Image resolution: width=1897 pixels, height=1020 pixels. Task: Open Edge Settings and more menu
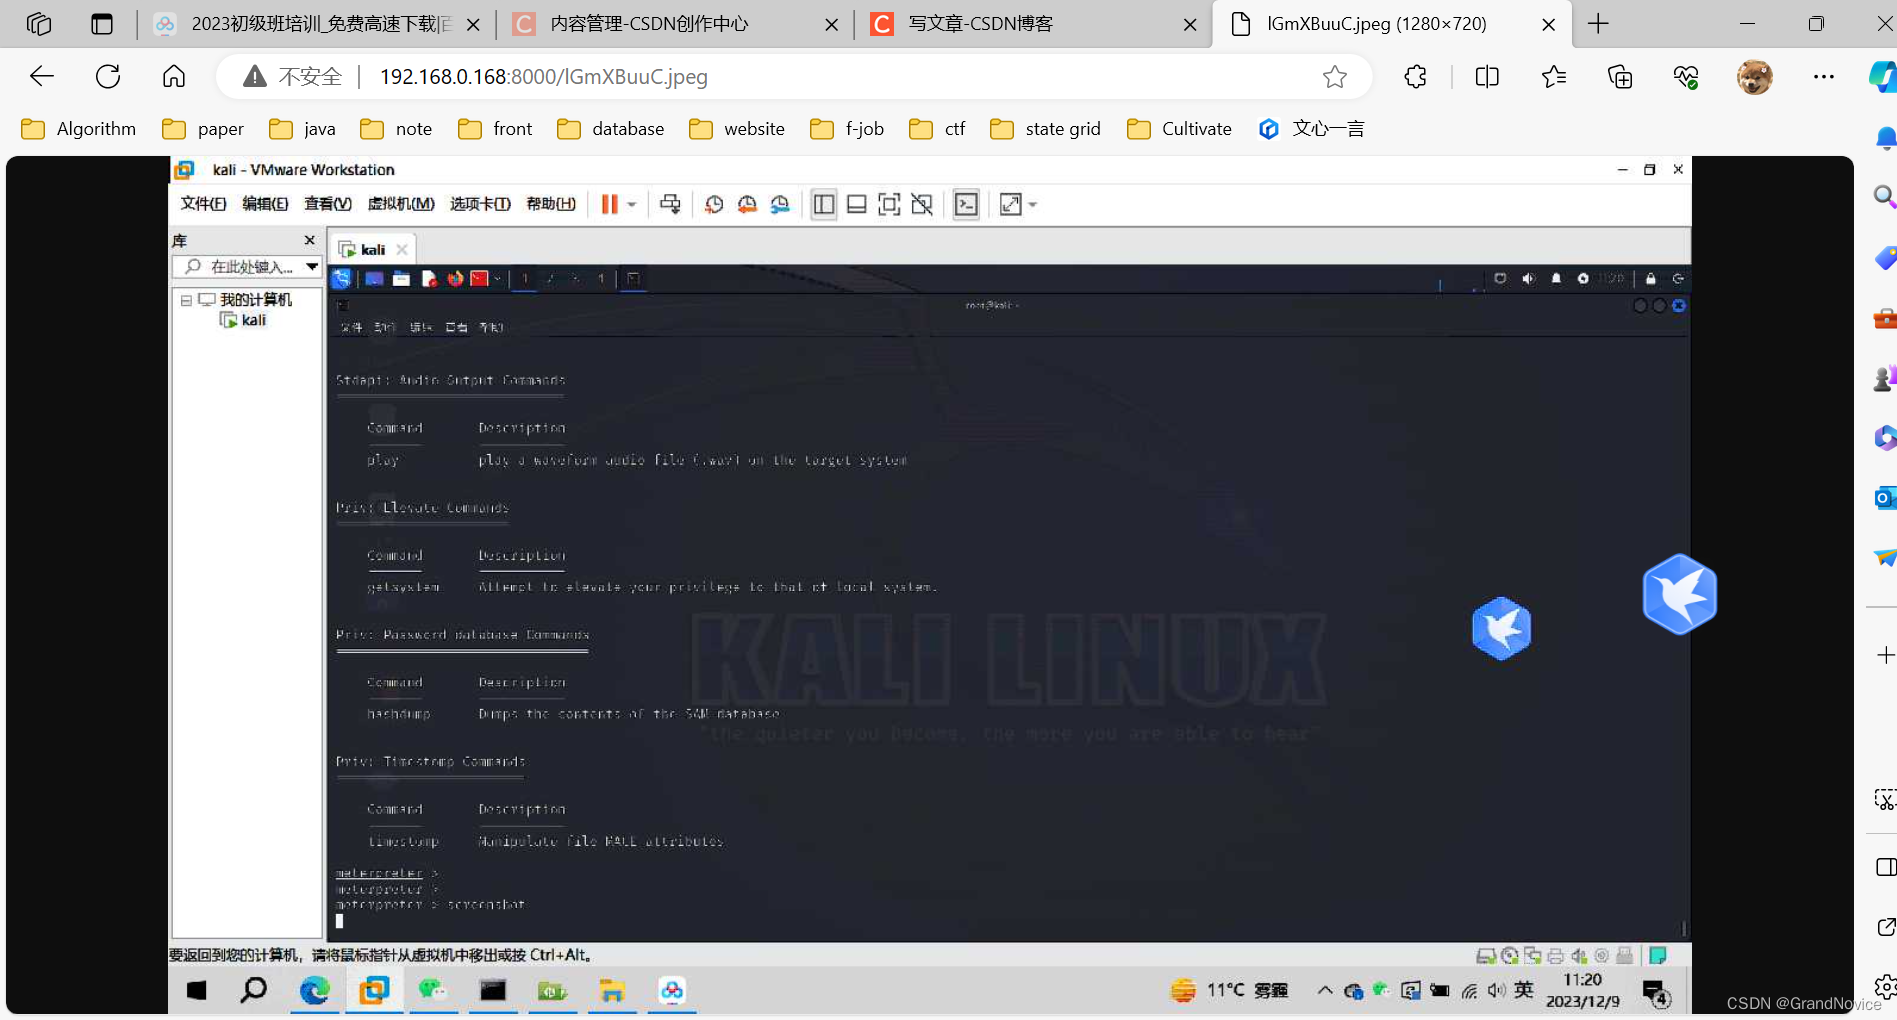click(x=1824, y=76)
